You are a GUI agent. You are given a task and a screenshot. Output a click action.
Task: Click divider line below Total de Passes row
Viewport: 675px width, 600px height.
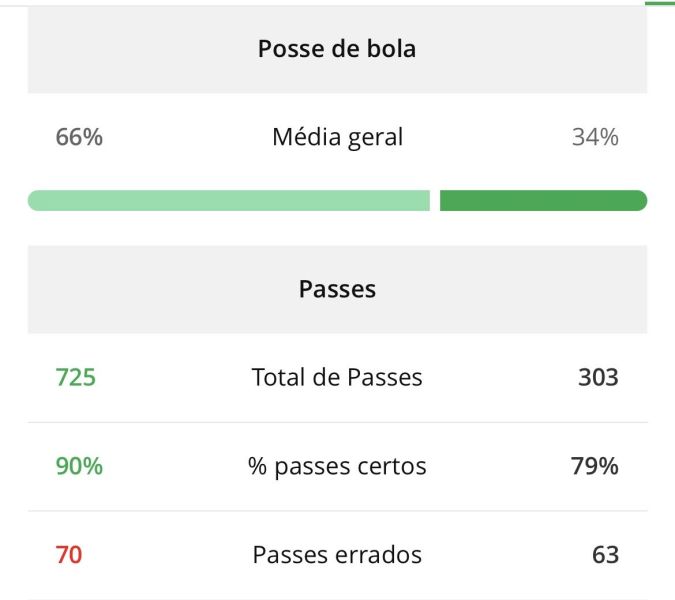(337, 422)
